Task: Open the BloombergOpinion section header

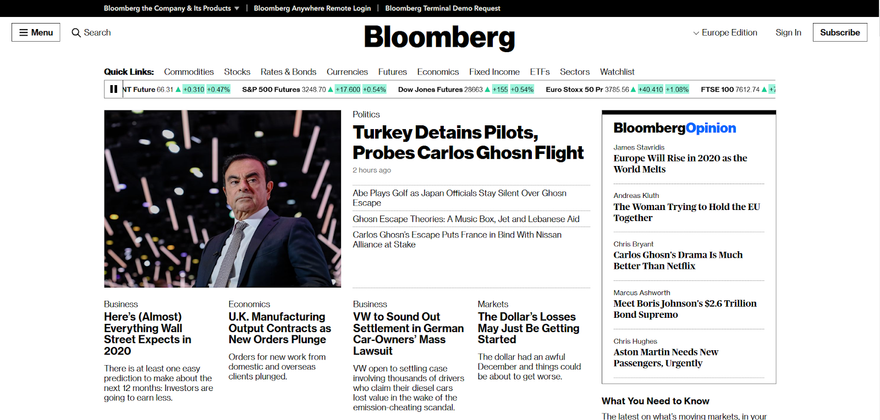Action: pyautogui.click(x=675, y=128)
